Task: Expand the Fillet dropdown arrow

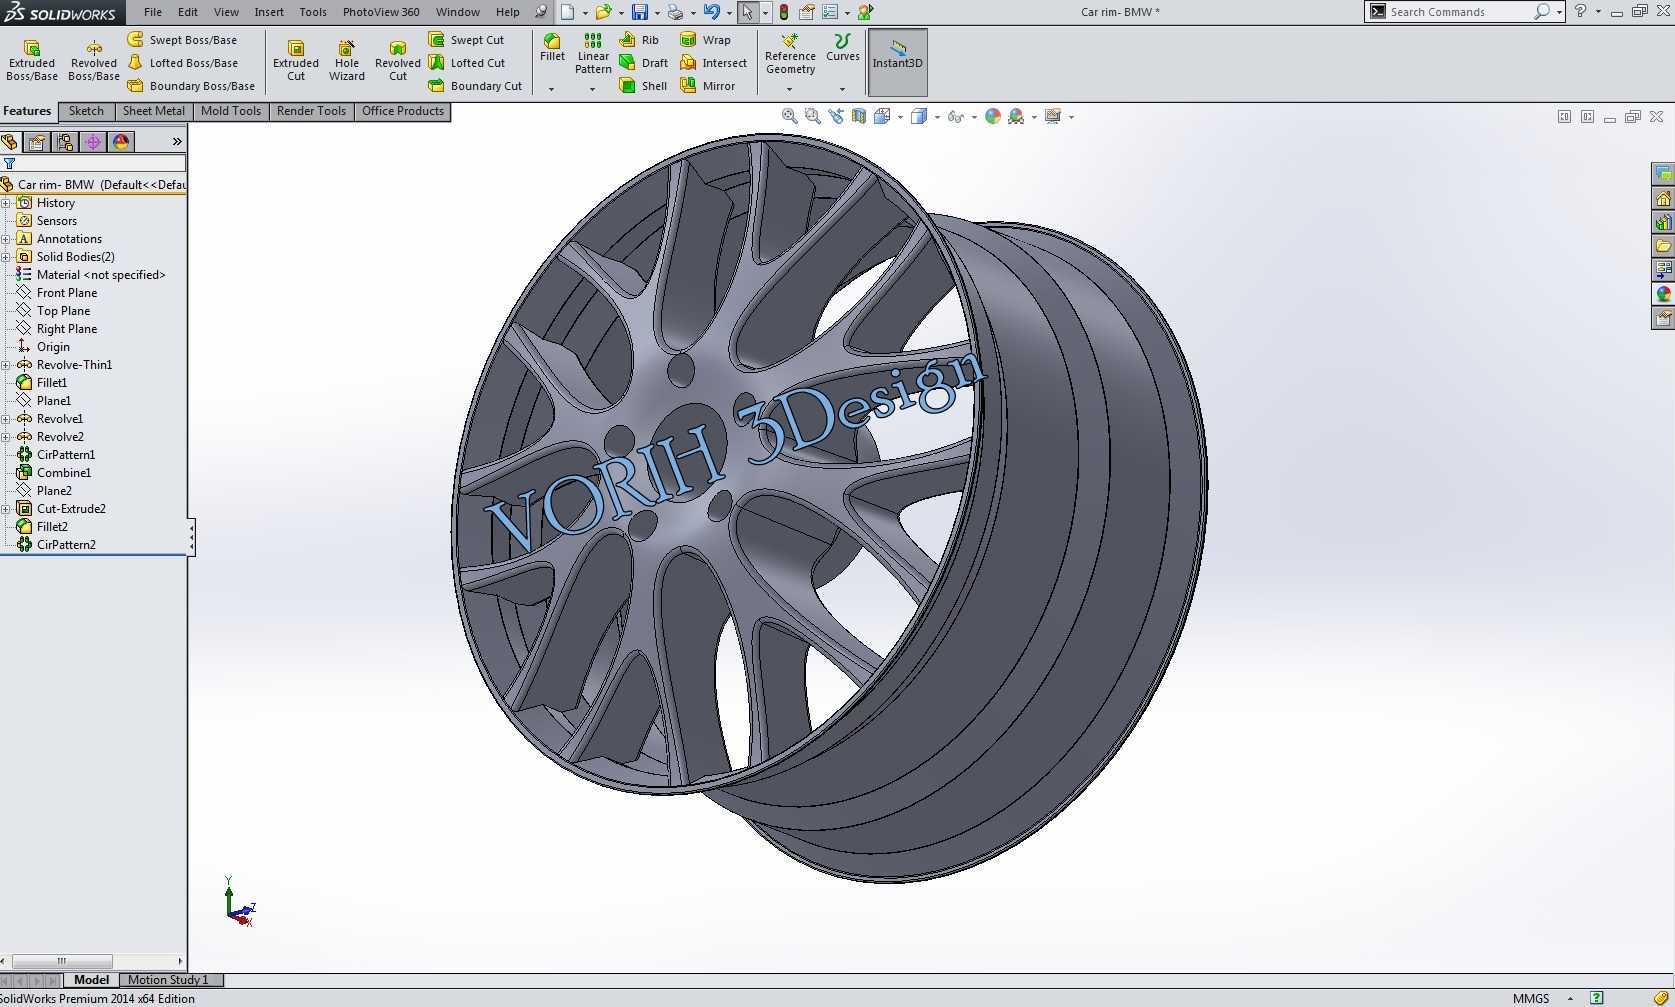Action: point(551,89)
